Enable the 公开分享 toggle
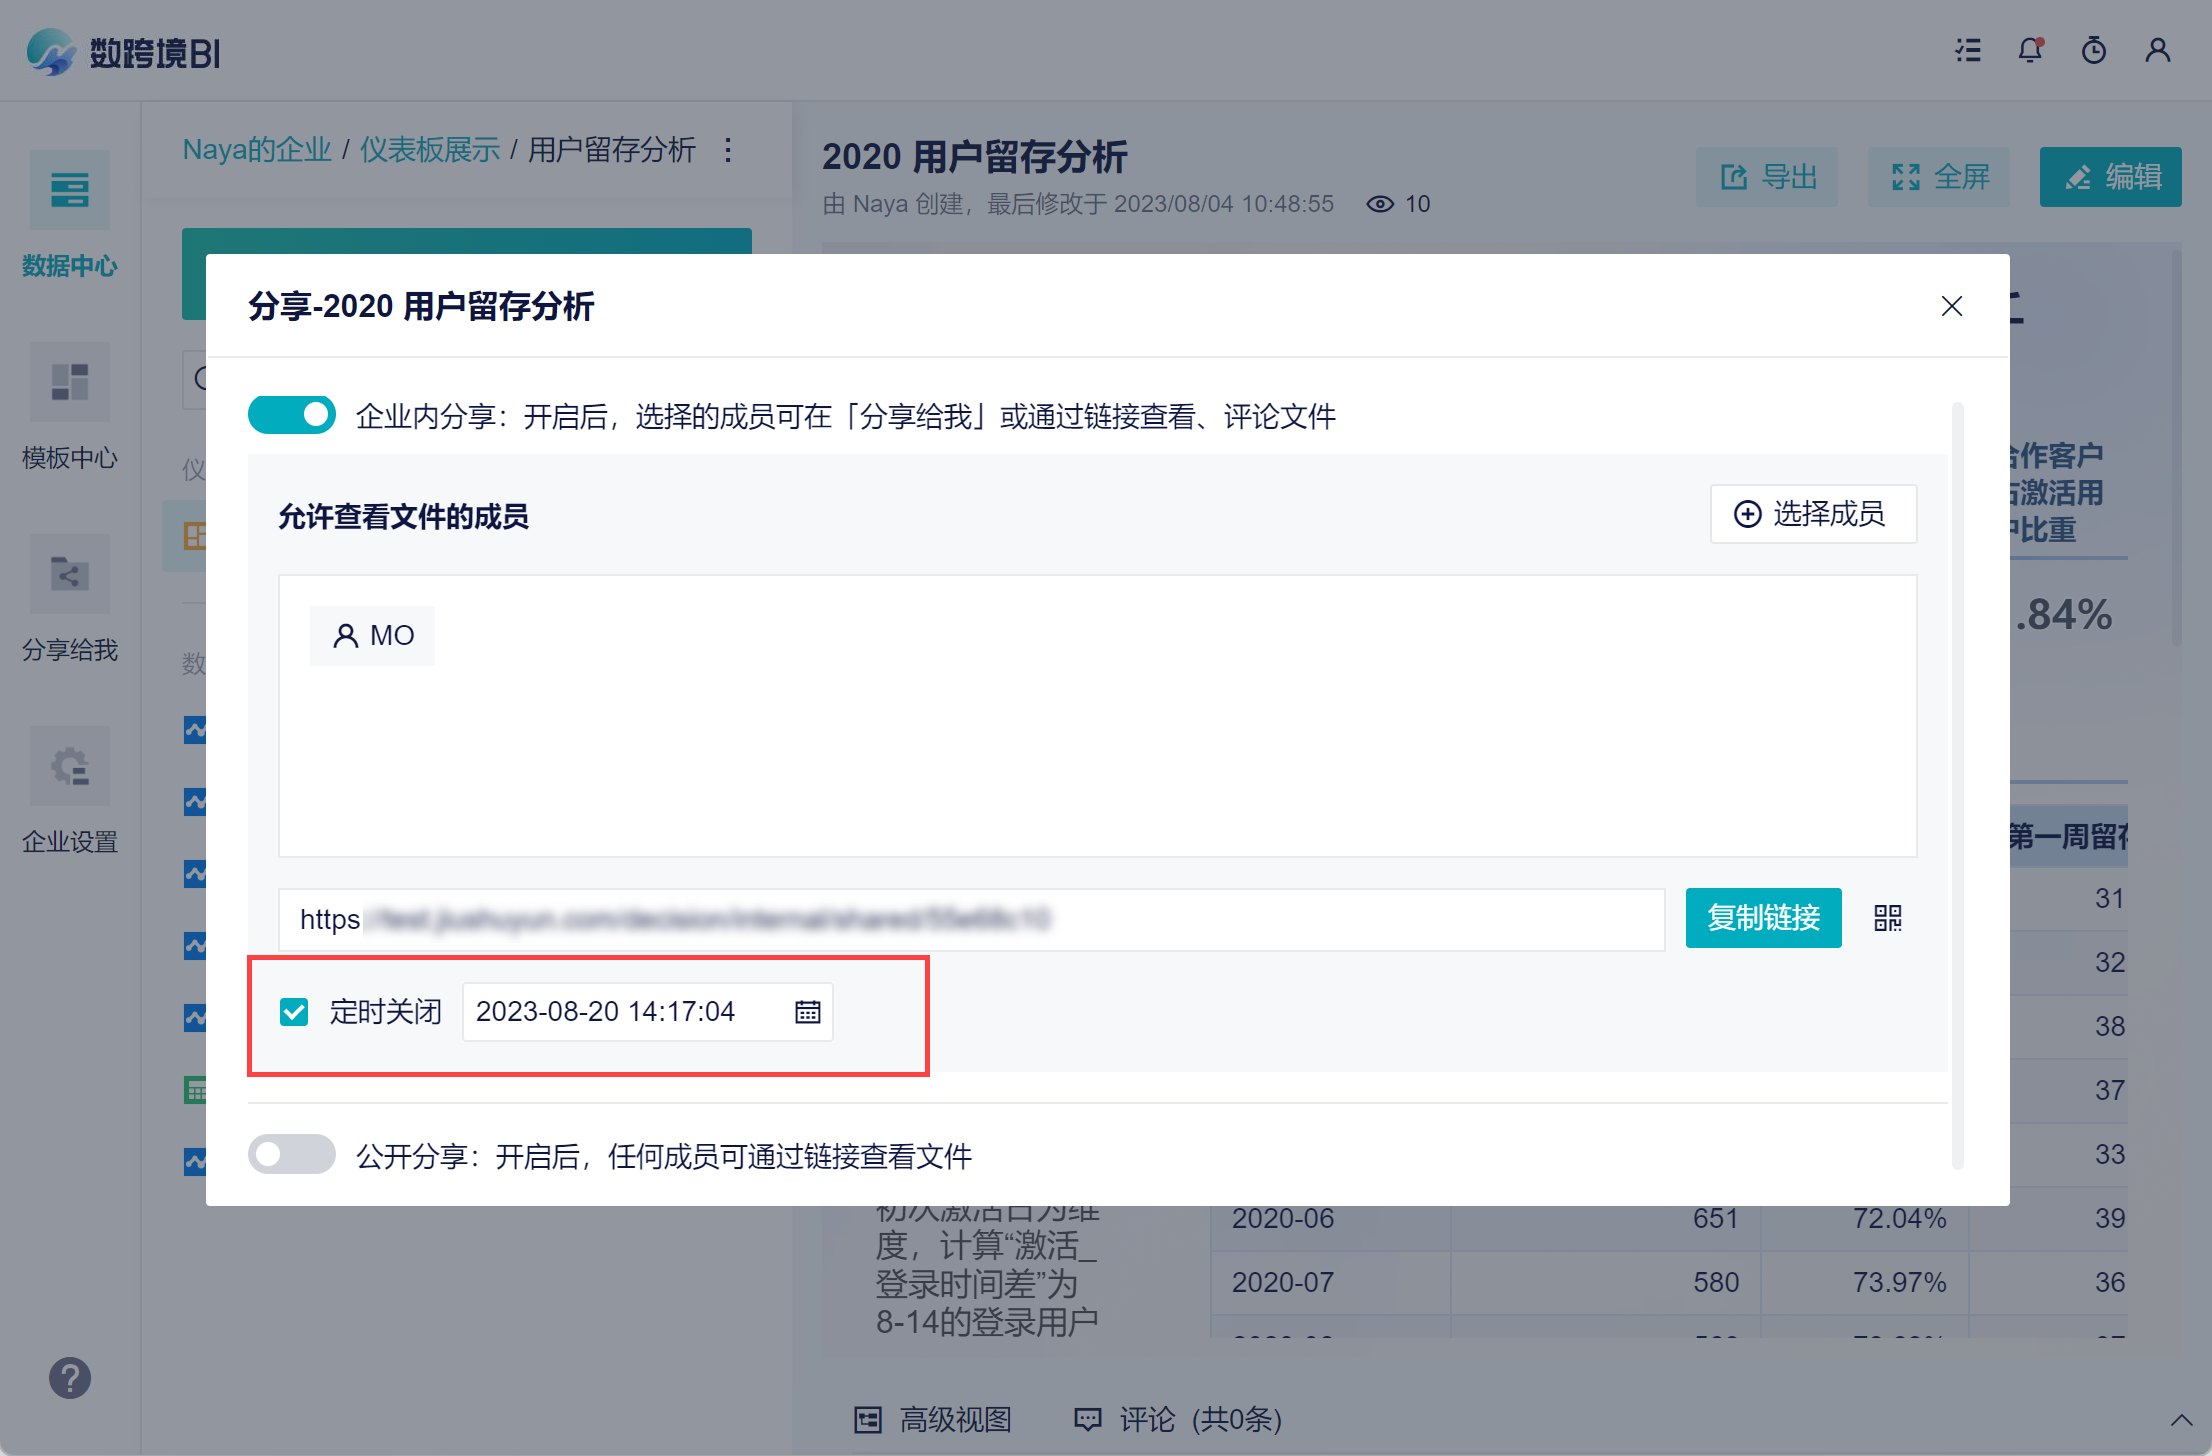 coord(291,1155)
